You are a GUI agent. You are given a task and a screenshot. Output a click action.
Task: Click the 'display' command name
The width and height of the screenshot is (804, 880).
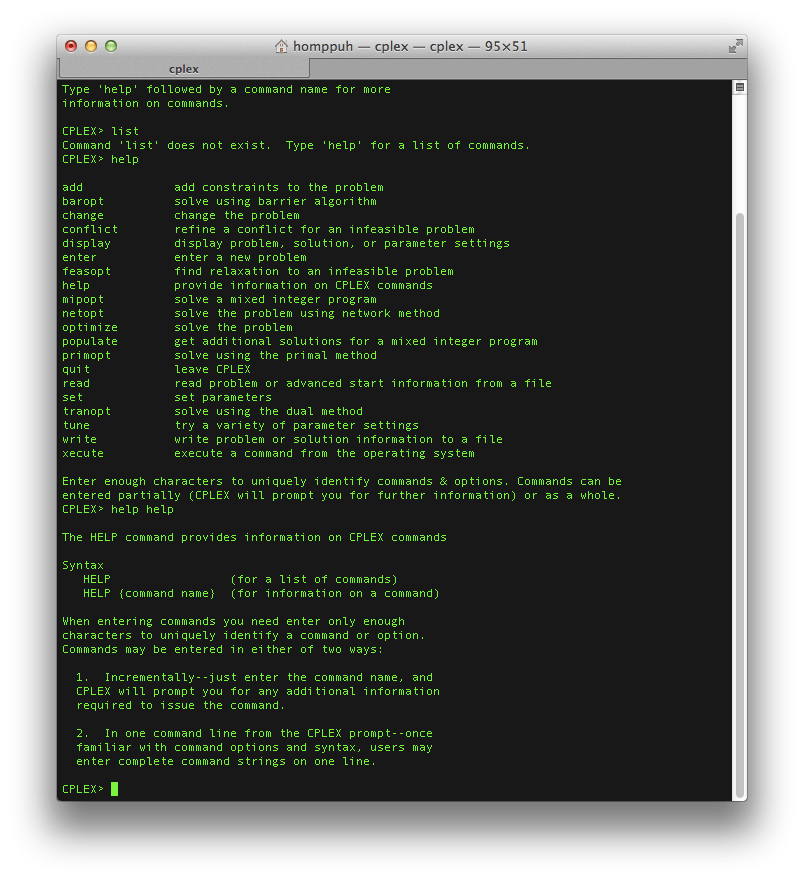[86, 244]
